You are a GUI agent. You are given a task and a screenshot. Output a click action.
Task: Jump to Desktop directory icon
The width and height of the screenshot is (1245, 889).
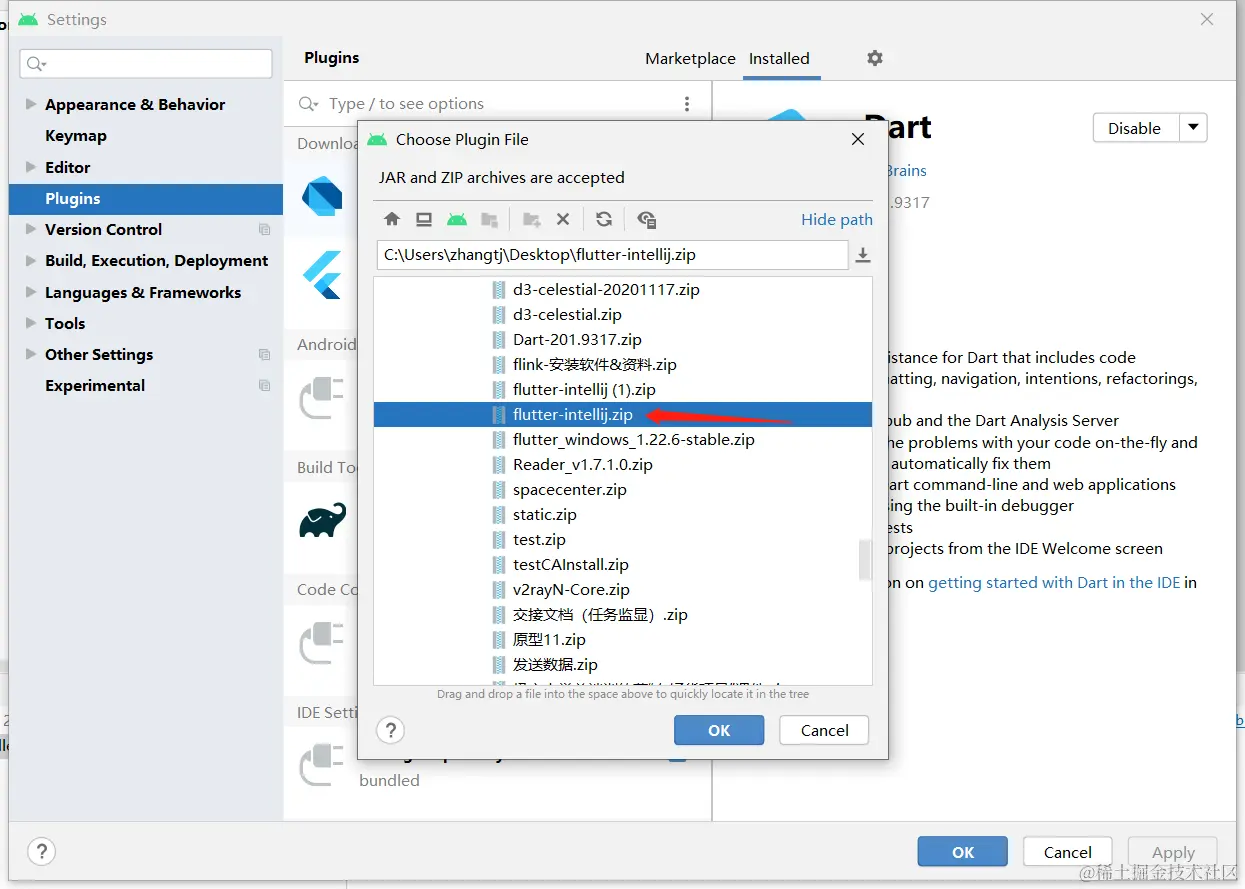[424, 219]
